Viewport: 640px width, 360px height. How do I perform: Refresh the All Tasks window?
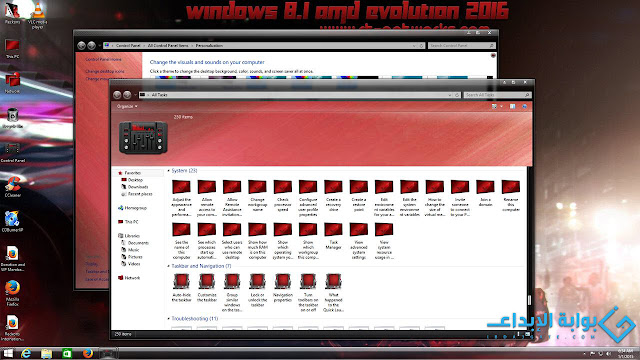[457, 95]
